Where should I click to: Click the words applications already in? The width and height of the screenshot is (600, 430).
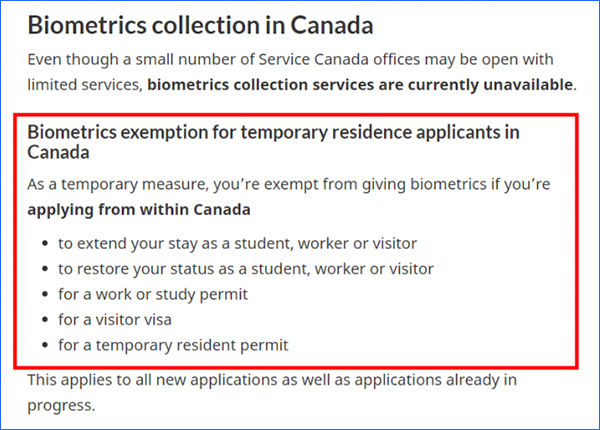(x=435, y=380)
